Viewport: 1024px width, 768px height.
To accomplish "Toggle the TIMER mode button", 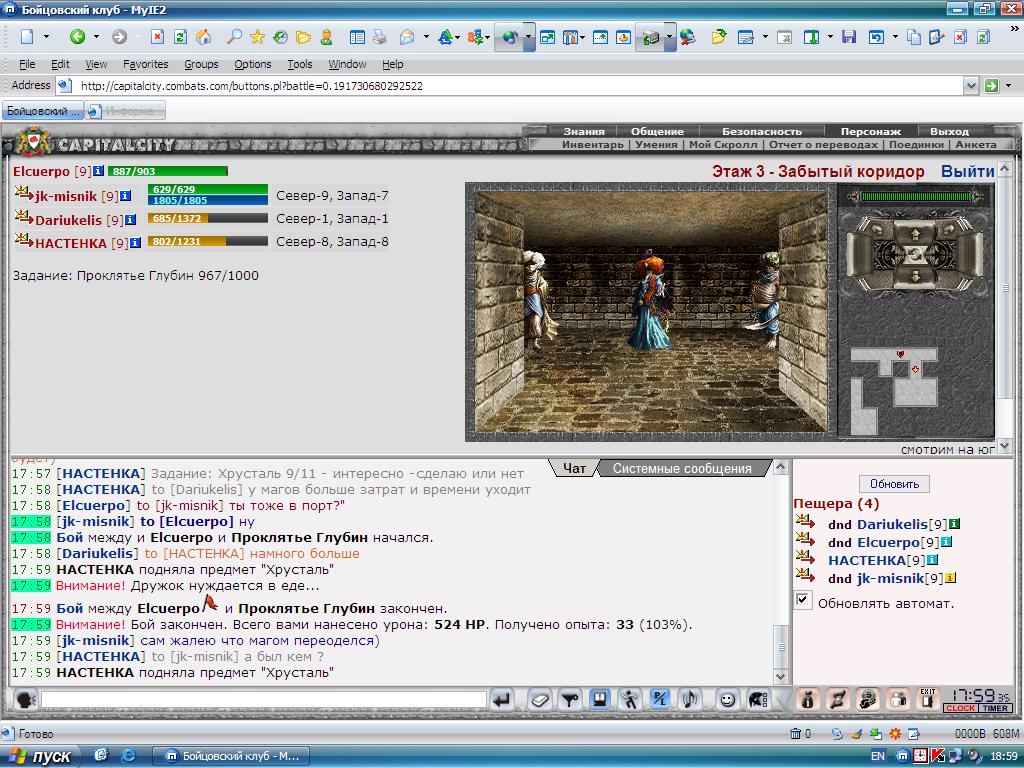I will click(x=995, y=708).
